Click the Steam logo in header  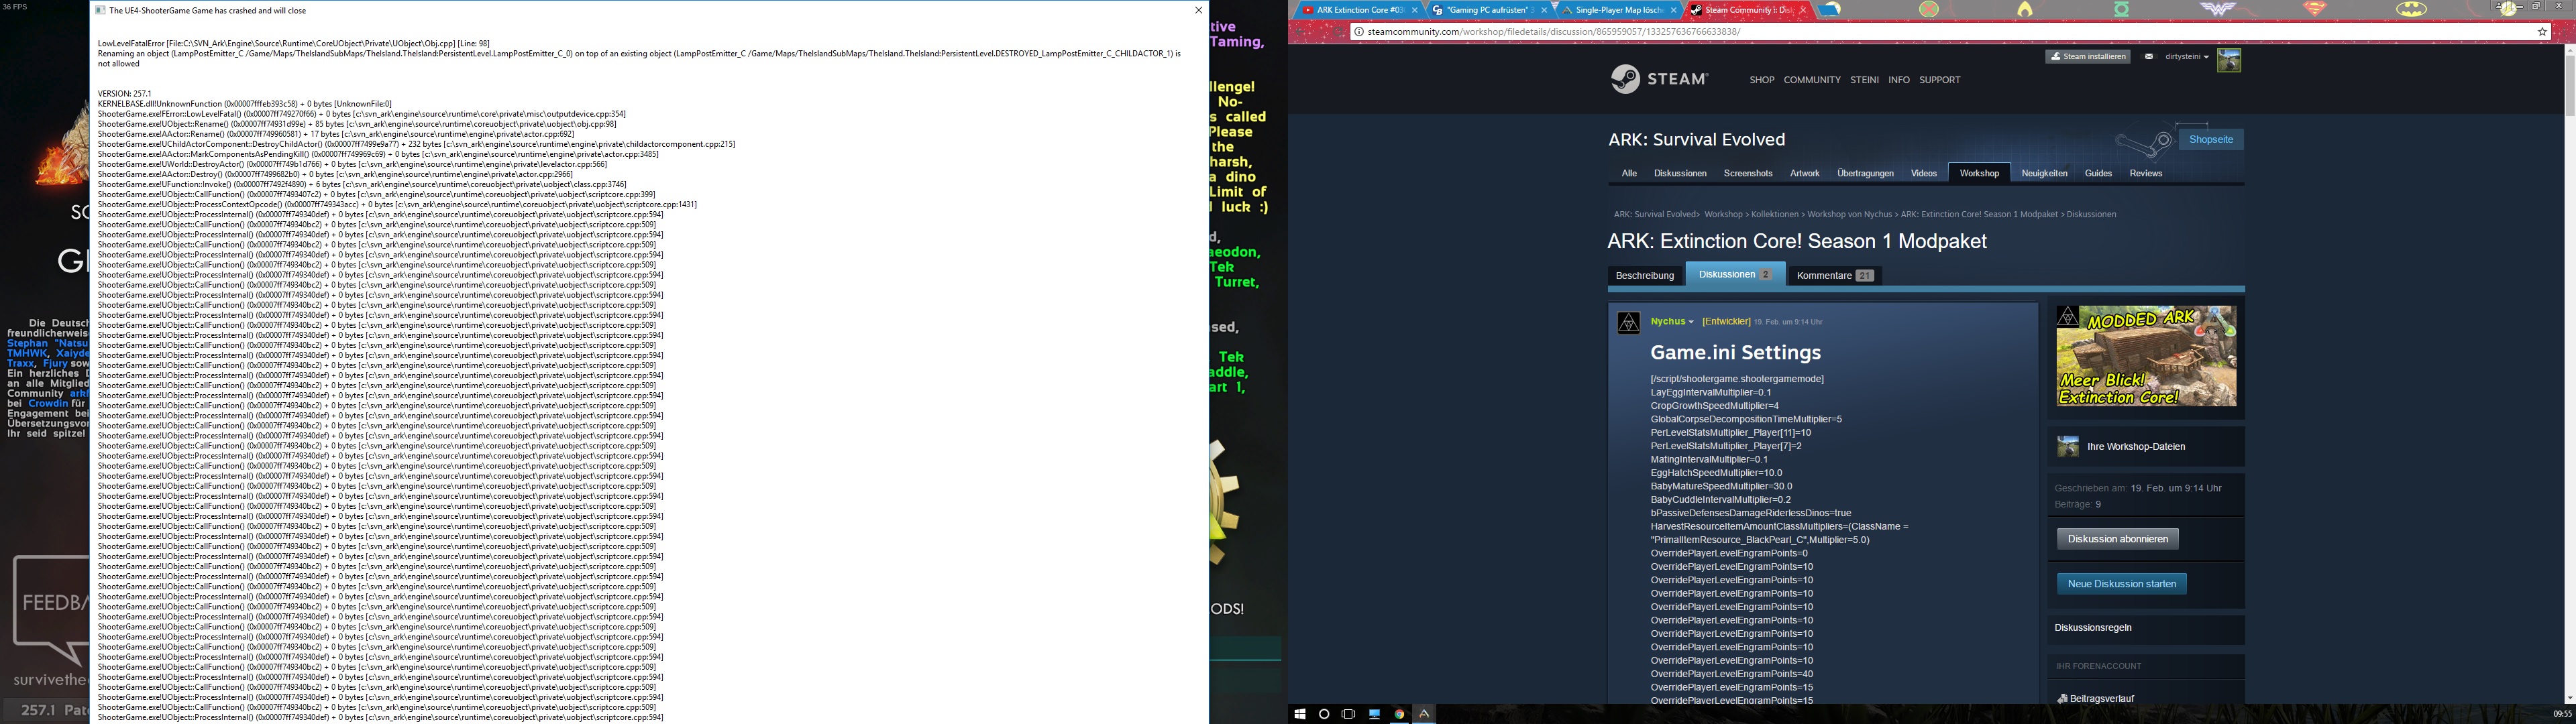point(1659,79)
